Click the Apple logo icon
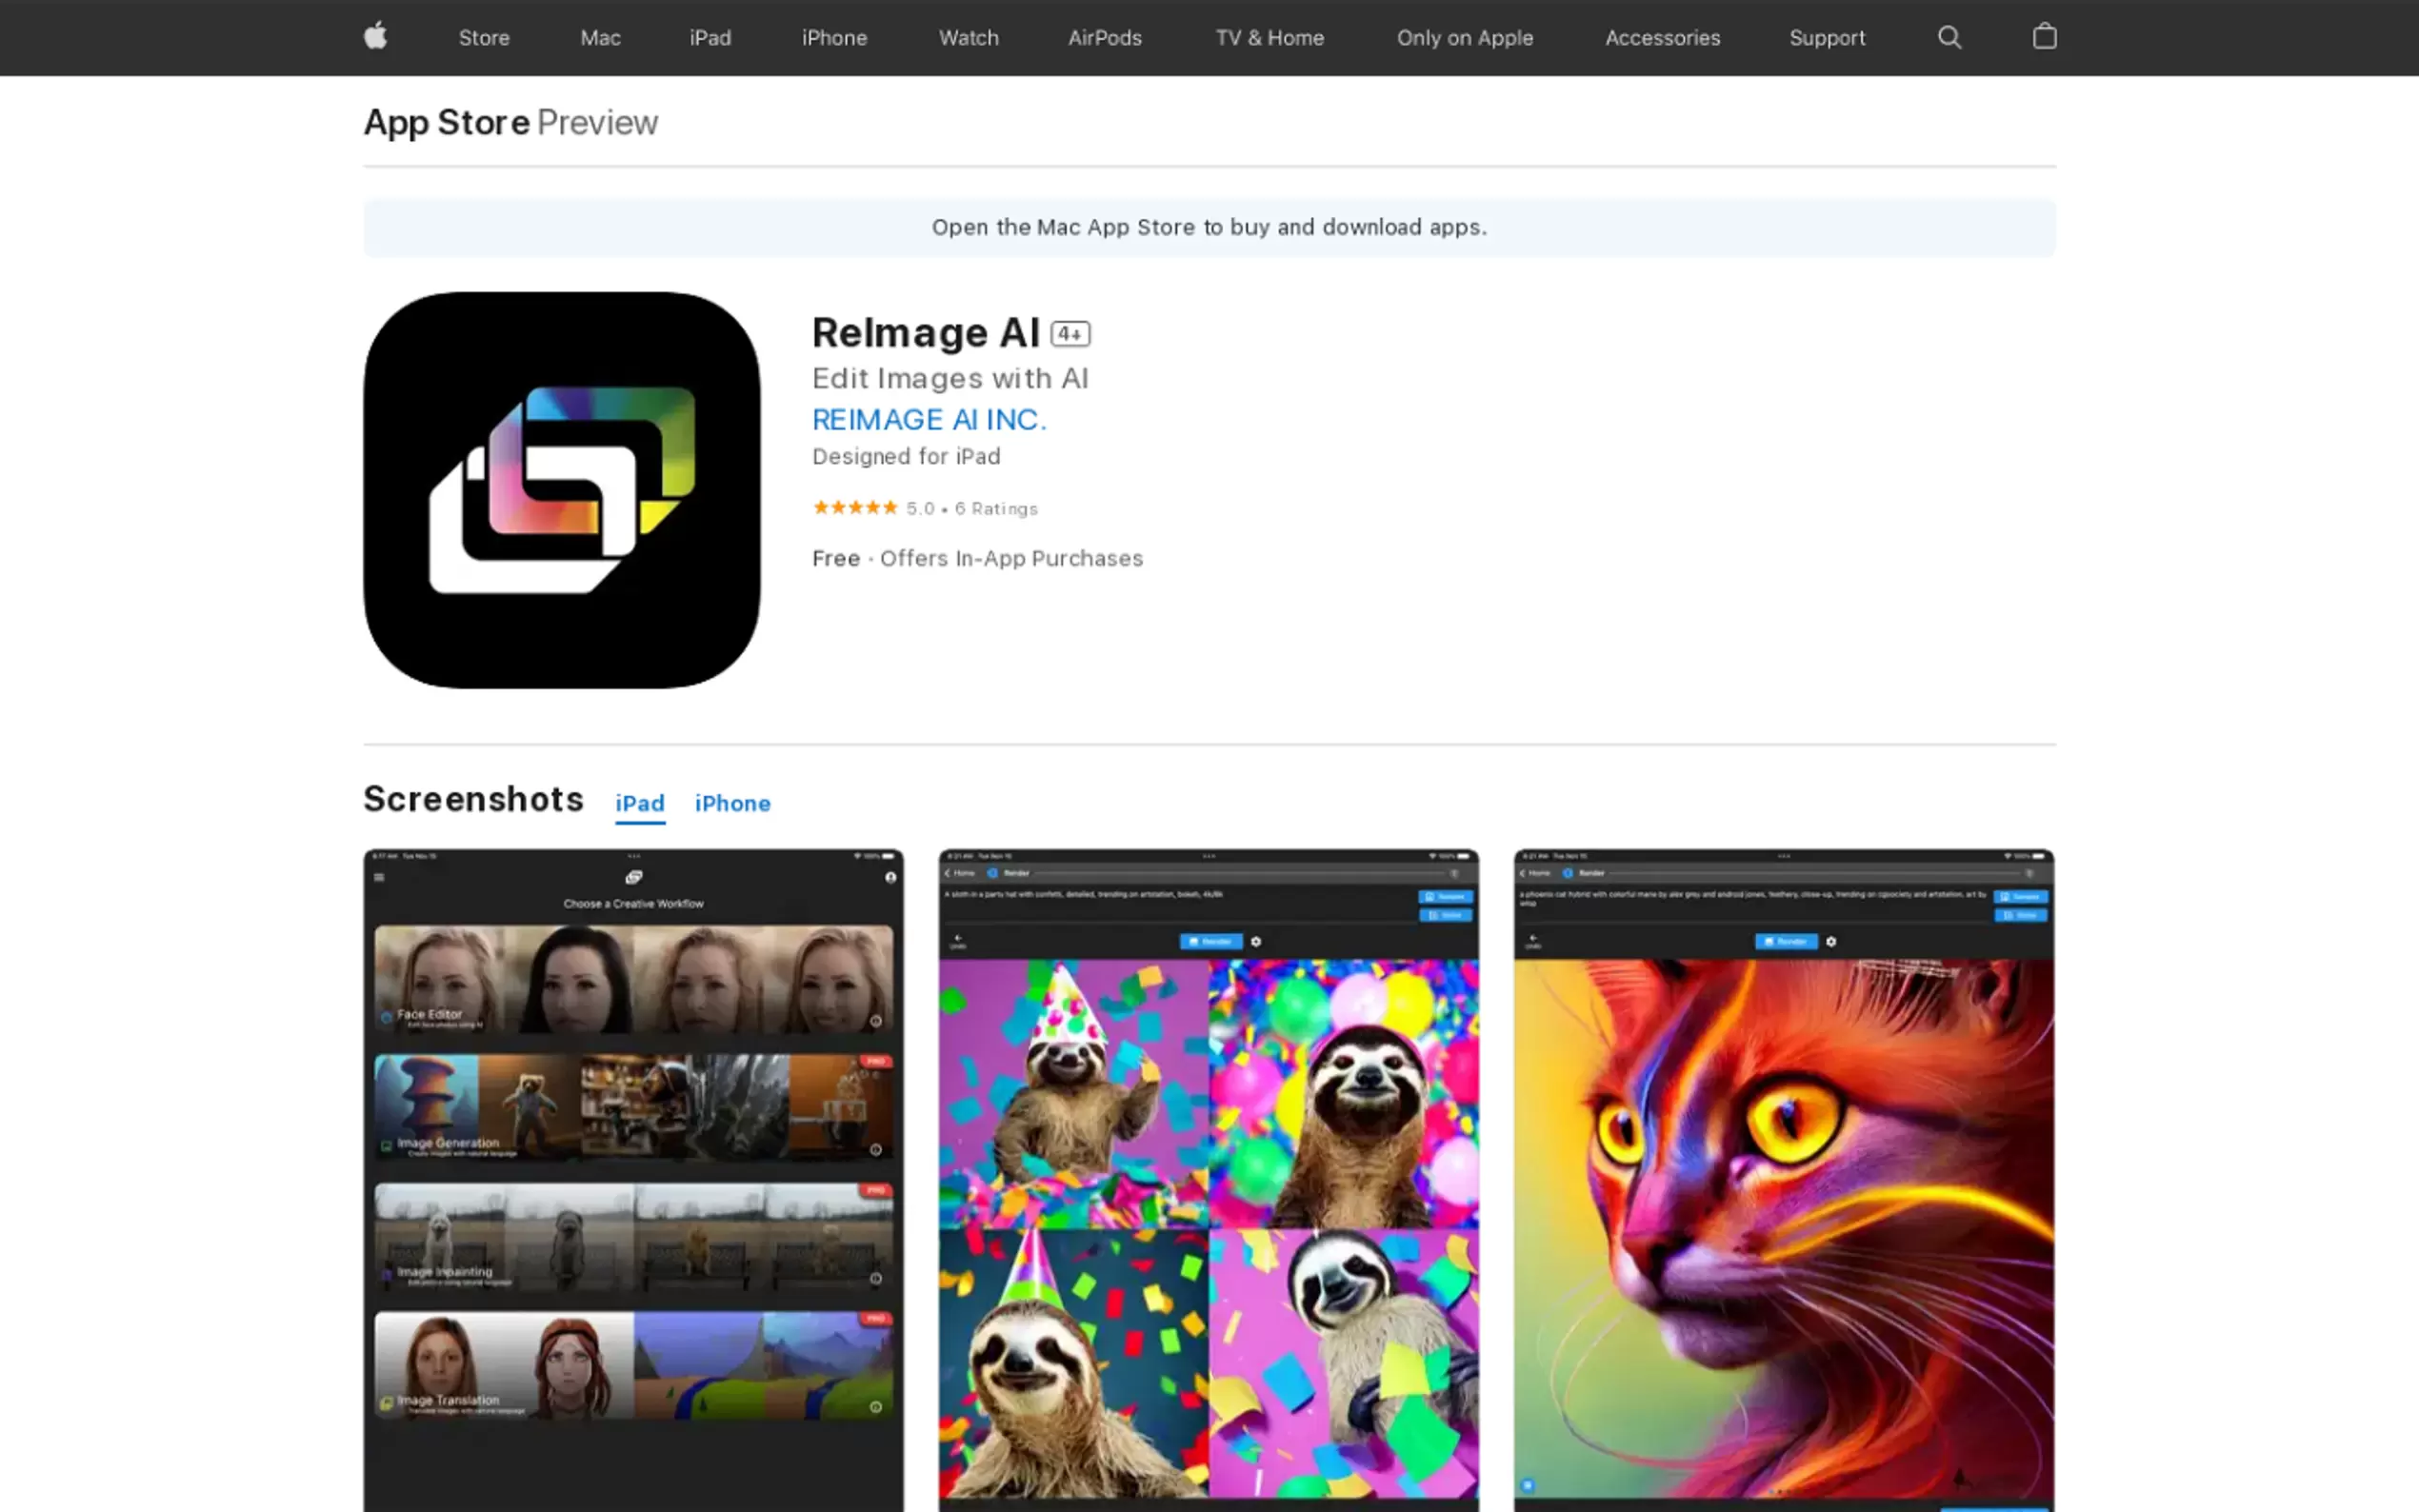This screenshot has height=1512, width=2419. [x=375, y=37]
